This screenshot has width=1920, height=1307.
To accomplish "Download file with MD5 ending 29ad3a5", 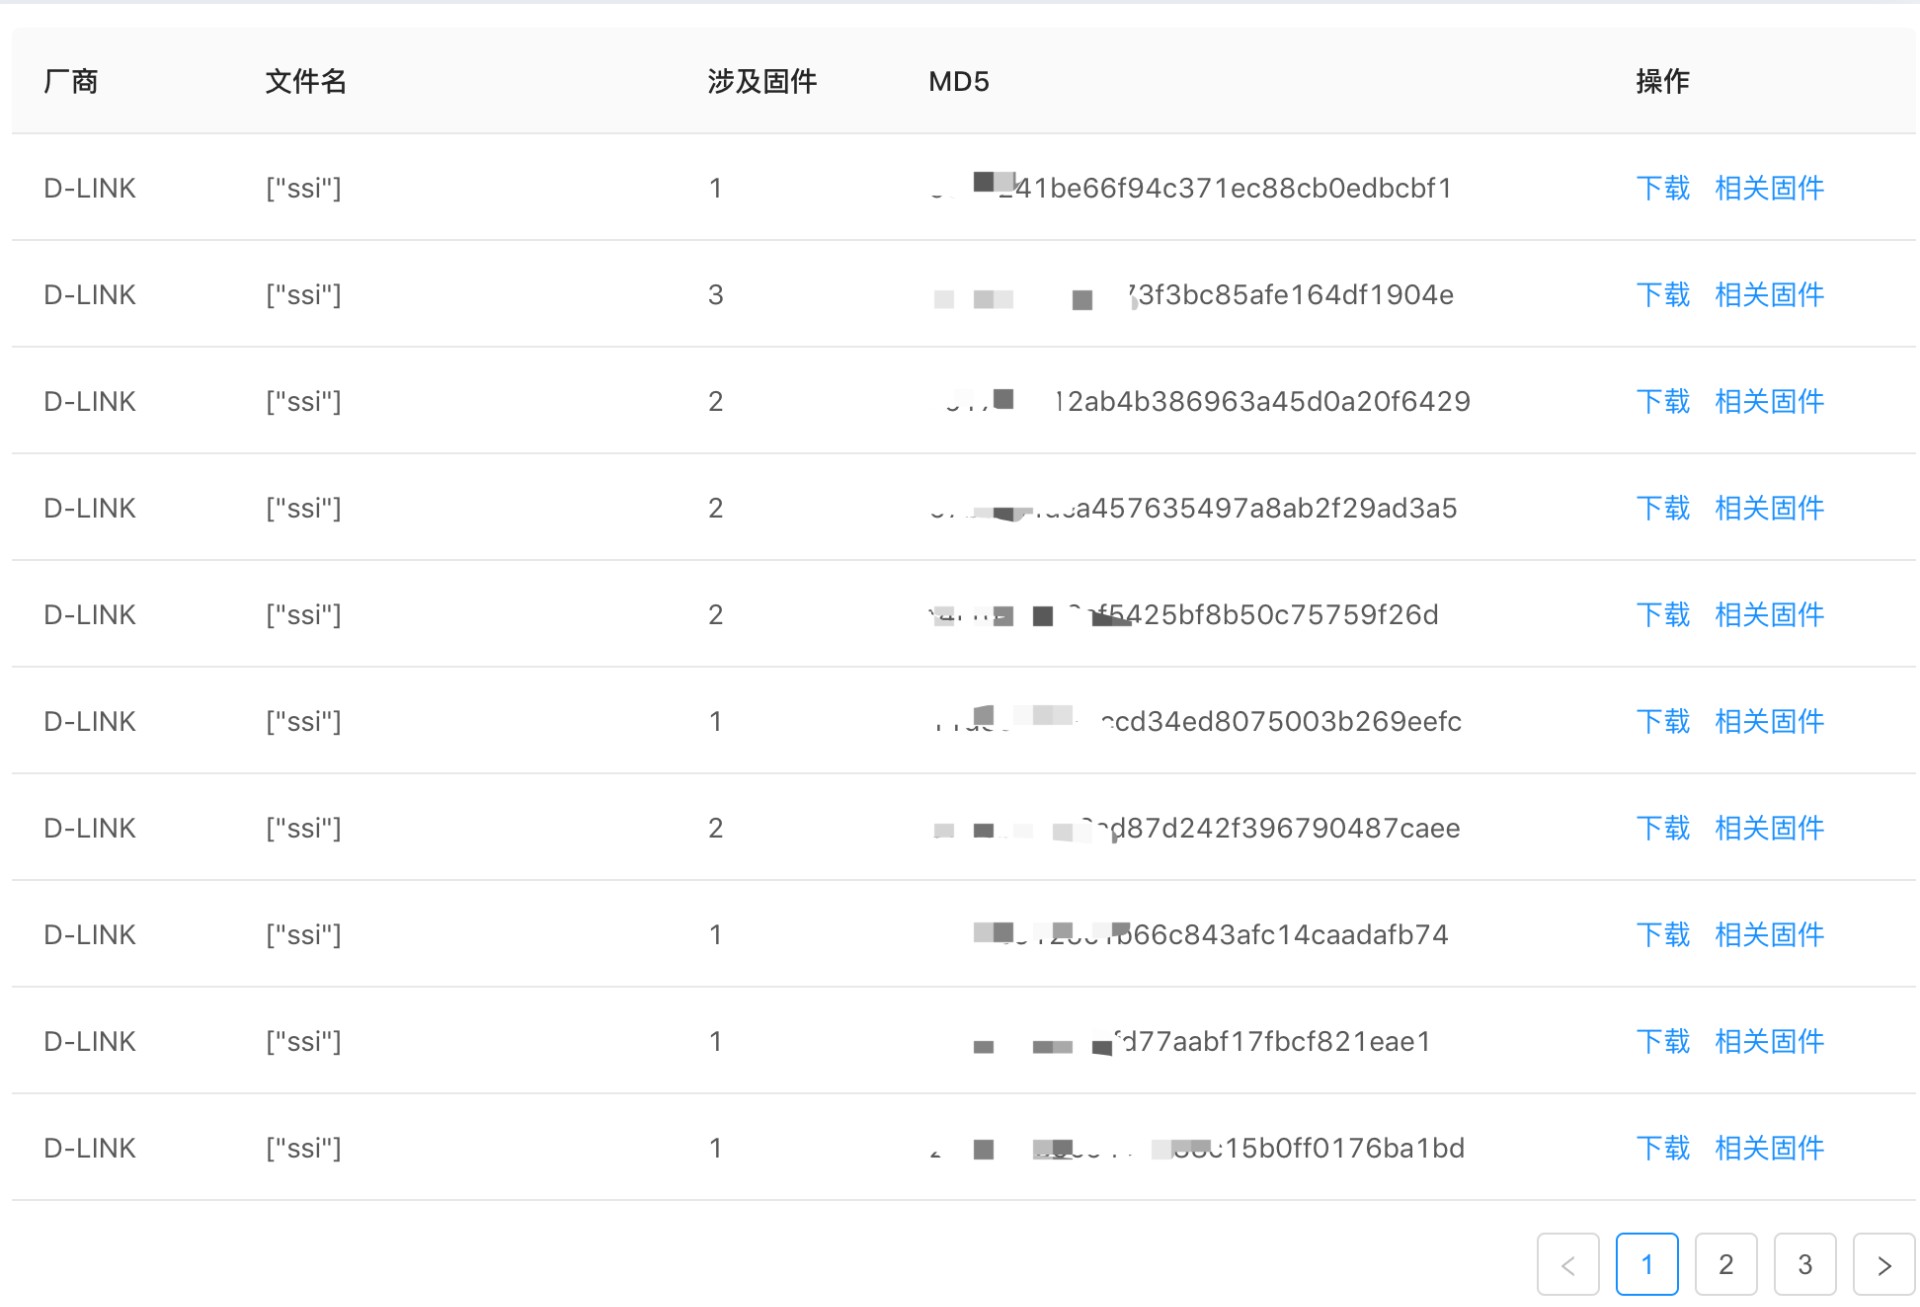I will point(1662,508).
